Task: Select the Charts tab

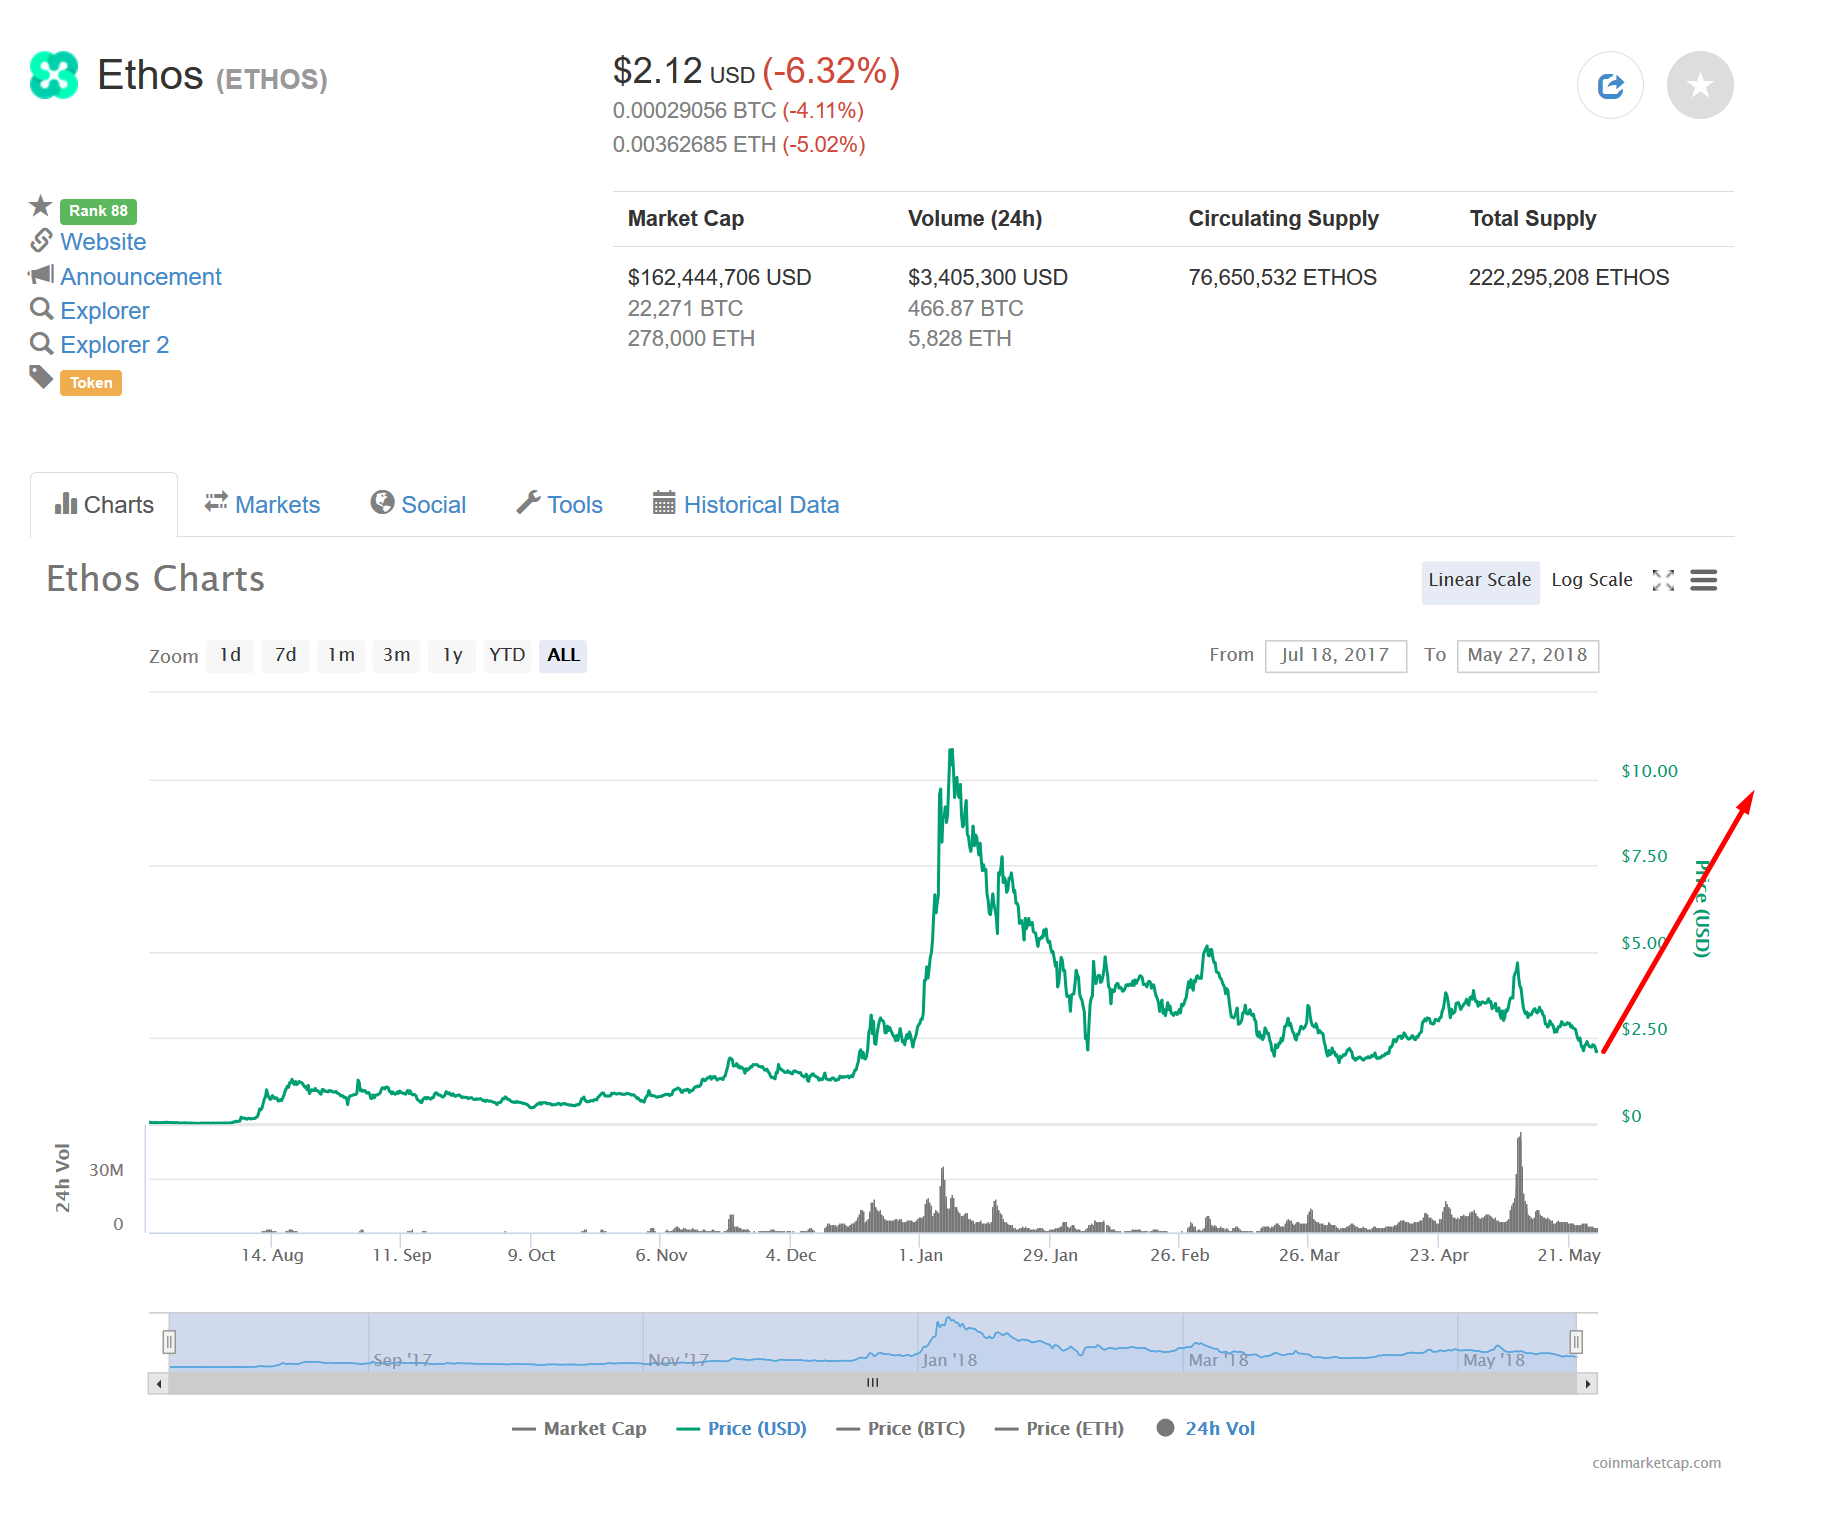Action: point(104,505)
